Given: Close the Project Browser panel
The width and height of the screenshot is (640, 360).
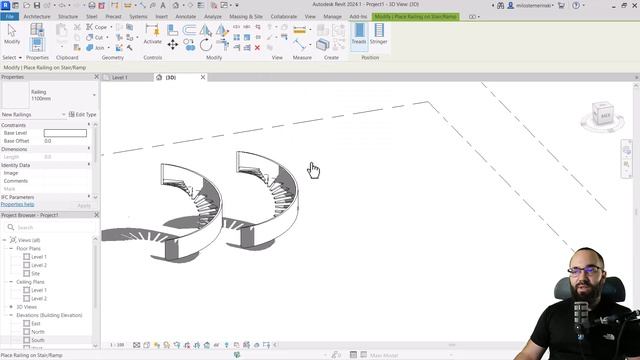Looking at the screenshot, I should click(97, 215).
